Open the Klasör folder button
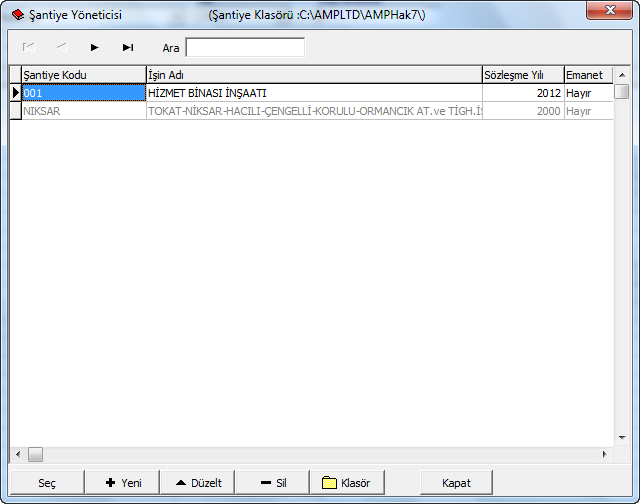The height and width of the screenshot is (504, 640). click(x=347, y=483)
